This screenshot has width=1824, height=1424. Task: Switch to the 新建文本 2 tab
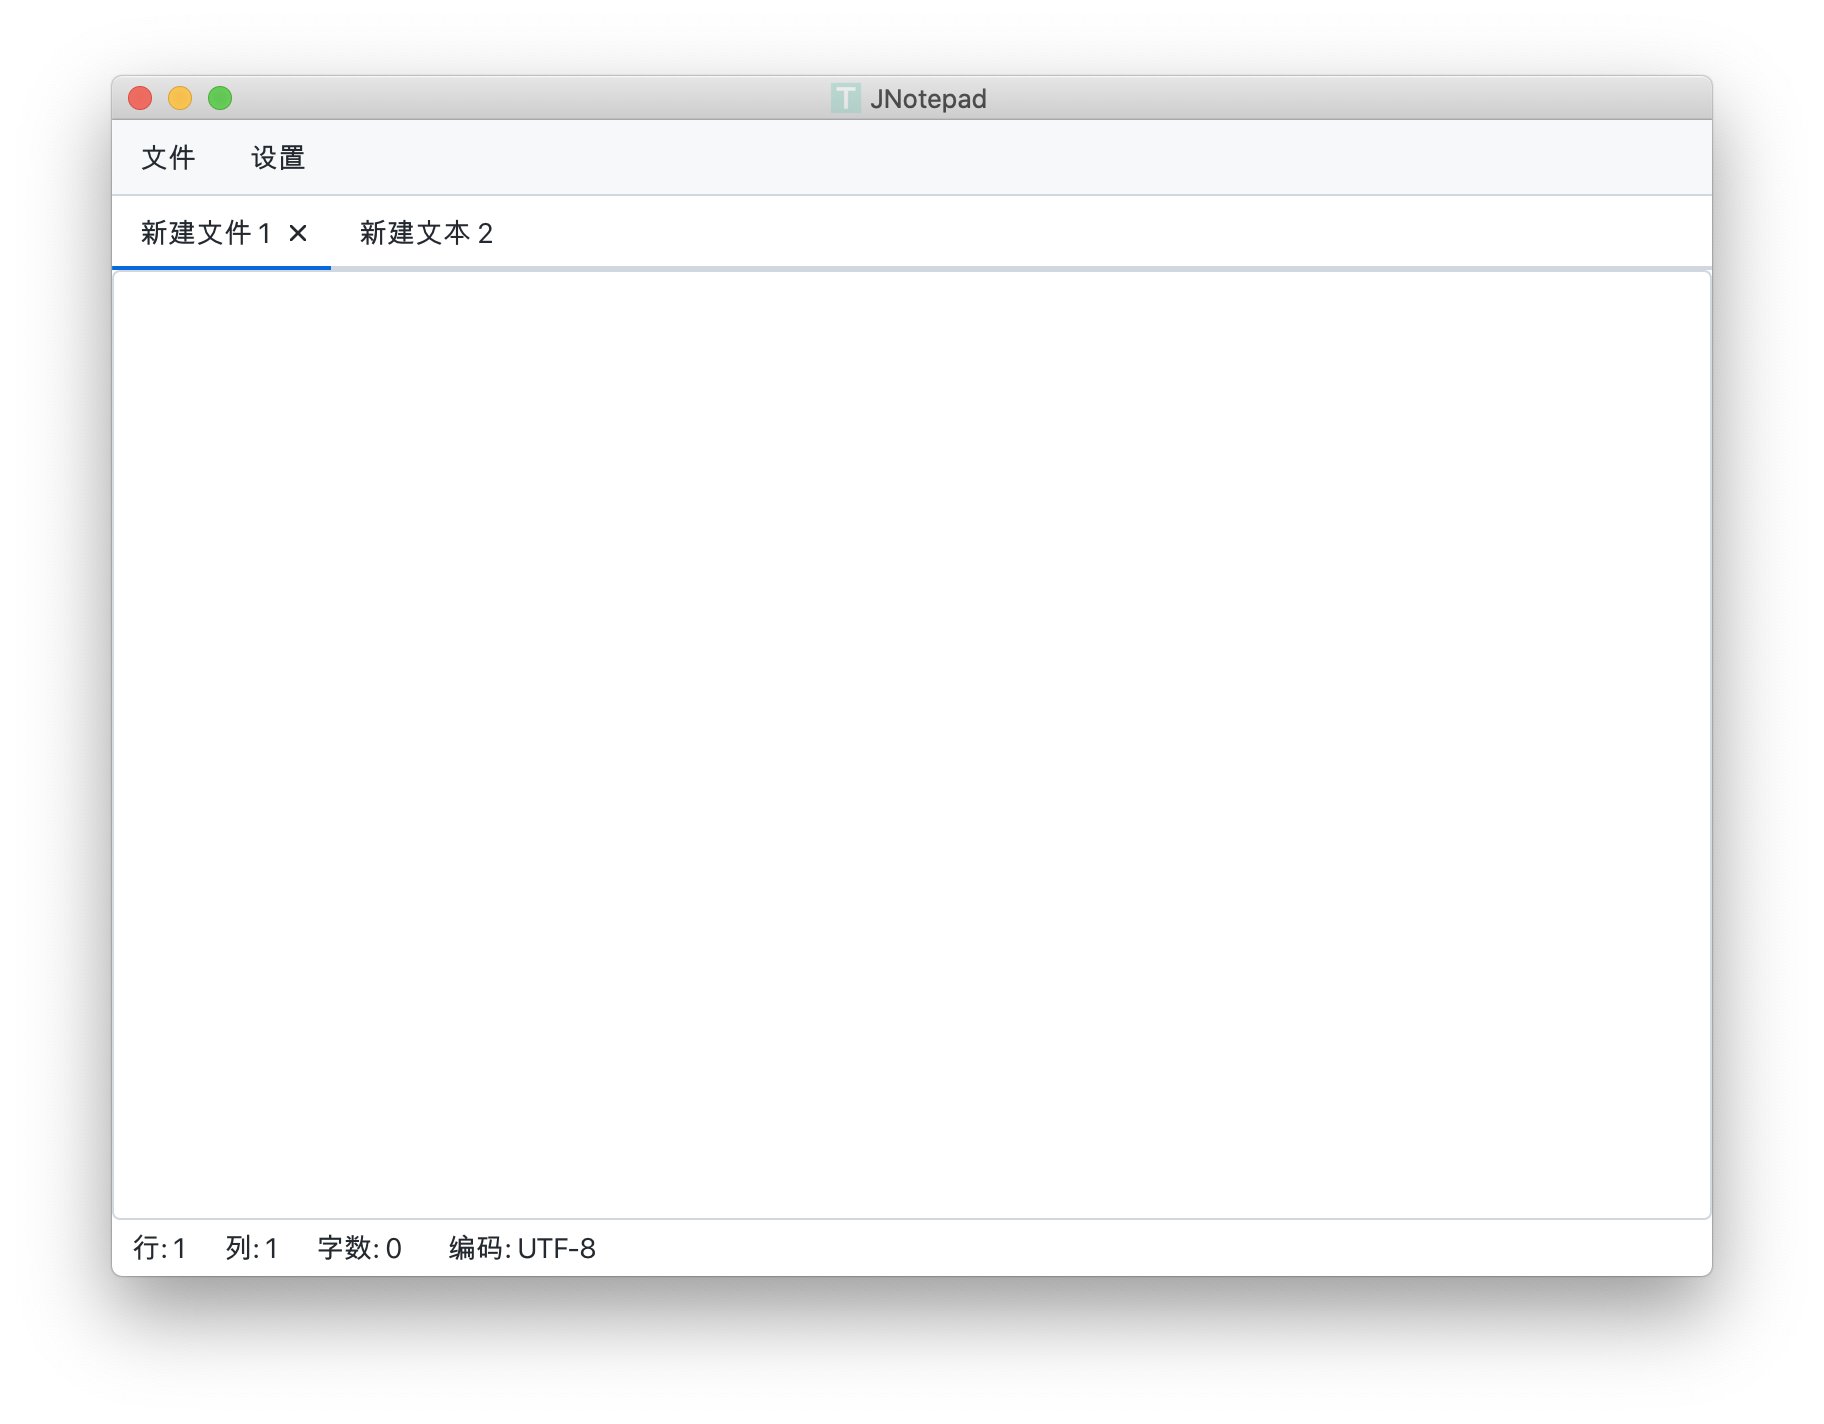[426, 232]
